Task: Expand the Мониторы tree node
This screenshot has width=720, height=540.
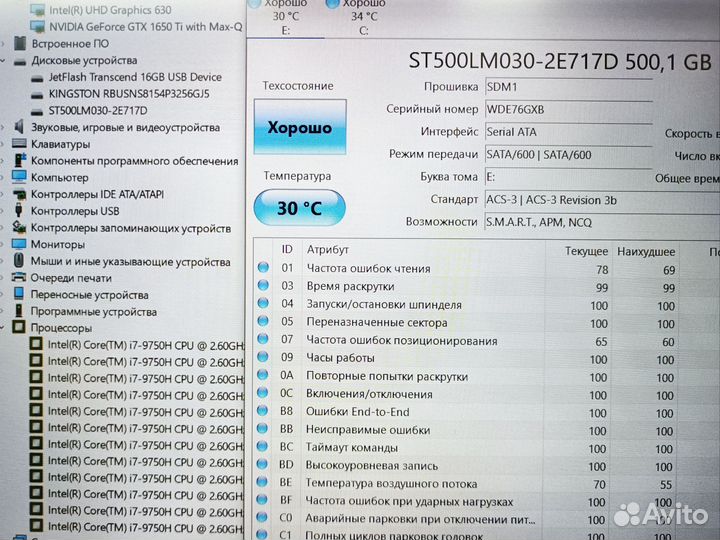Action: point(4,244)
